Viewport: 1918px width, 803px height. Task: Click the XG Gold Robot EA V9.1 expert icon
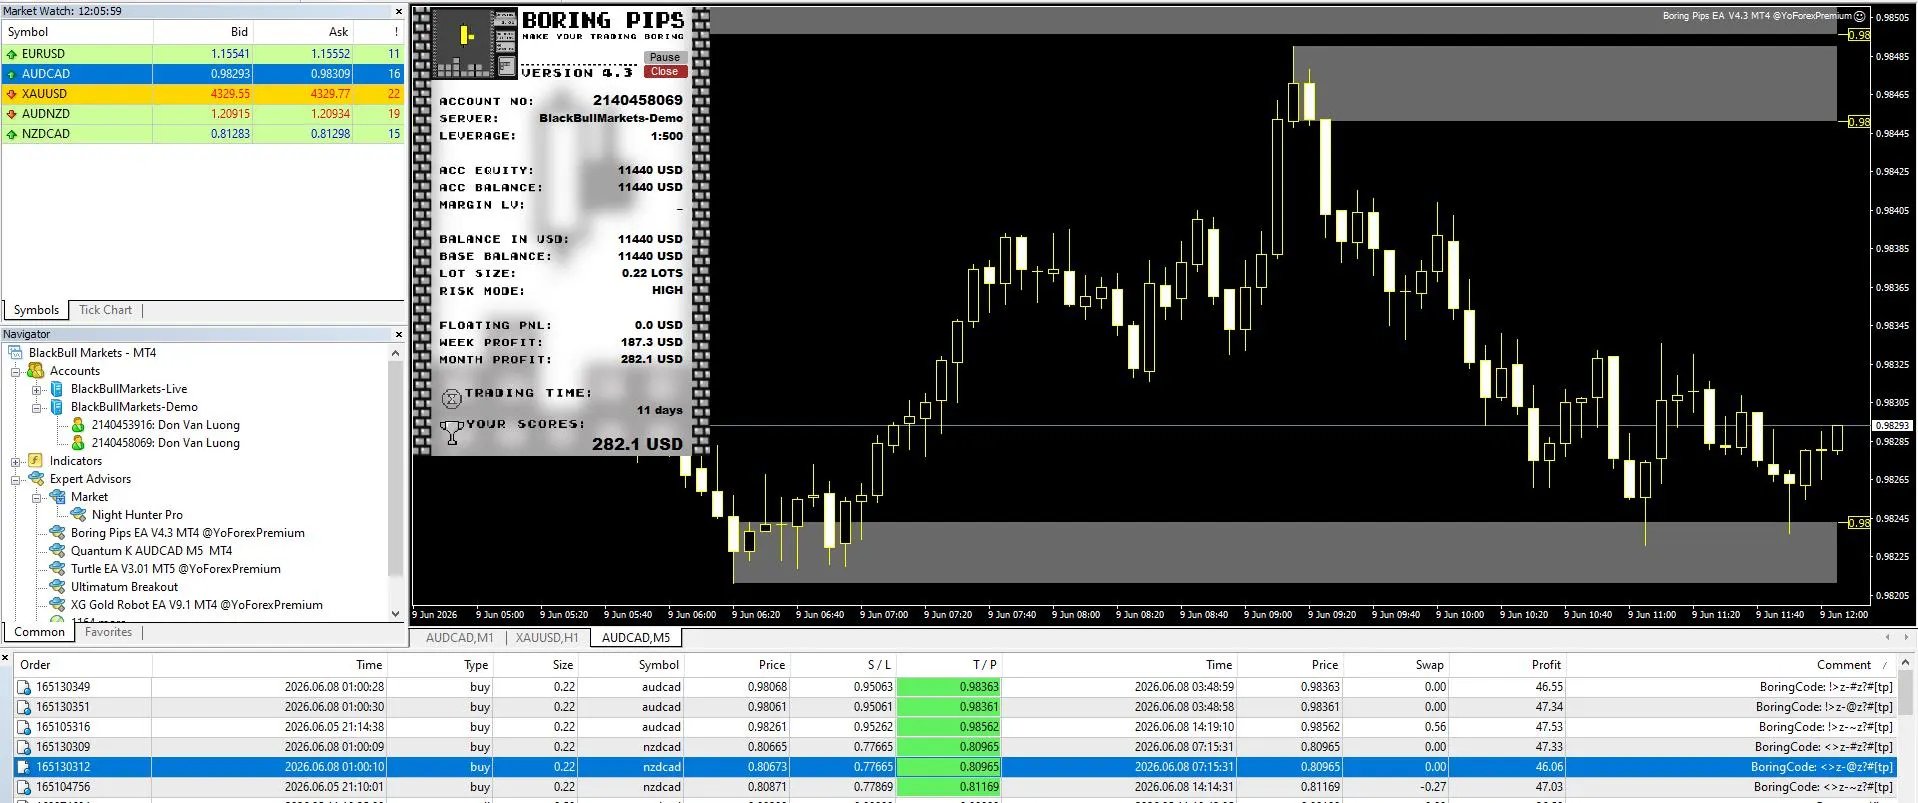[x=57, y=605]
